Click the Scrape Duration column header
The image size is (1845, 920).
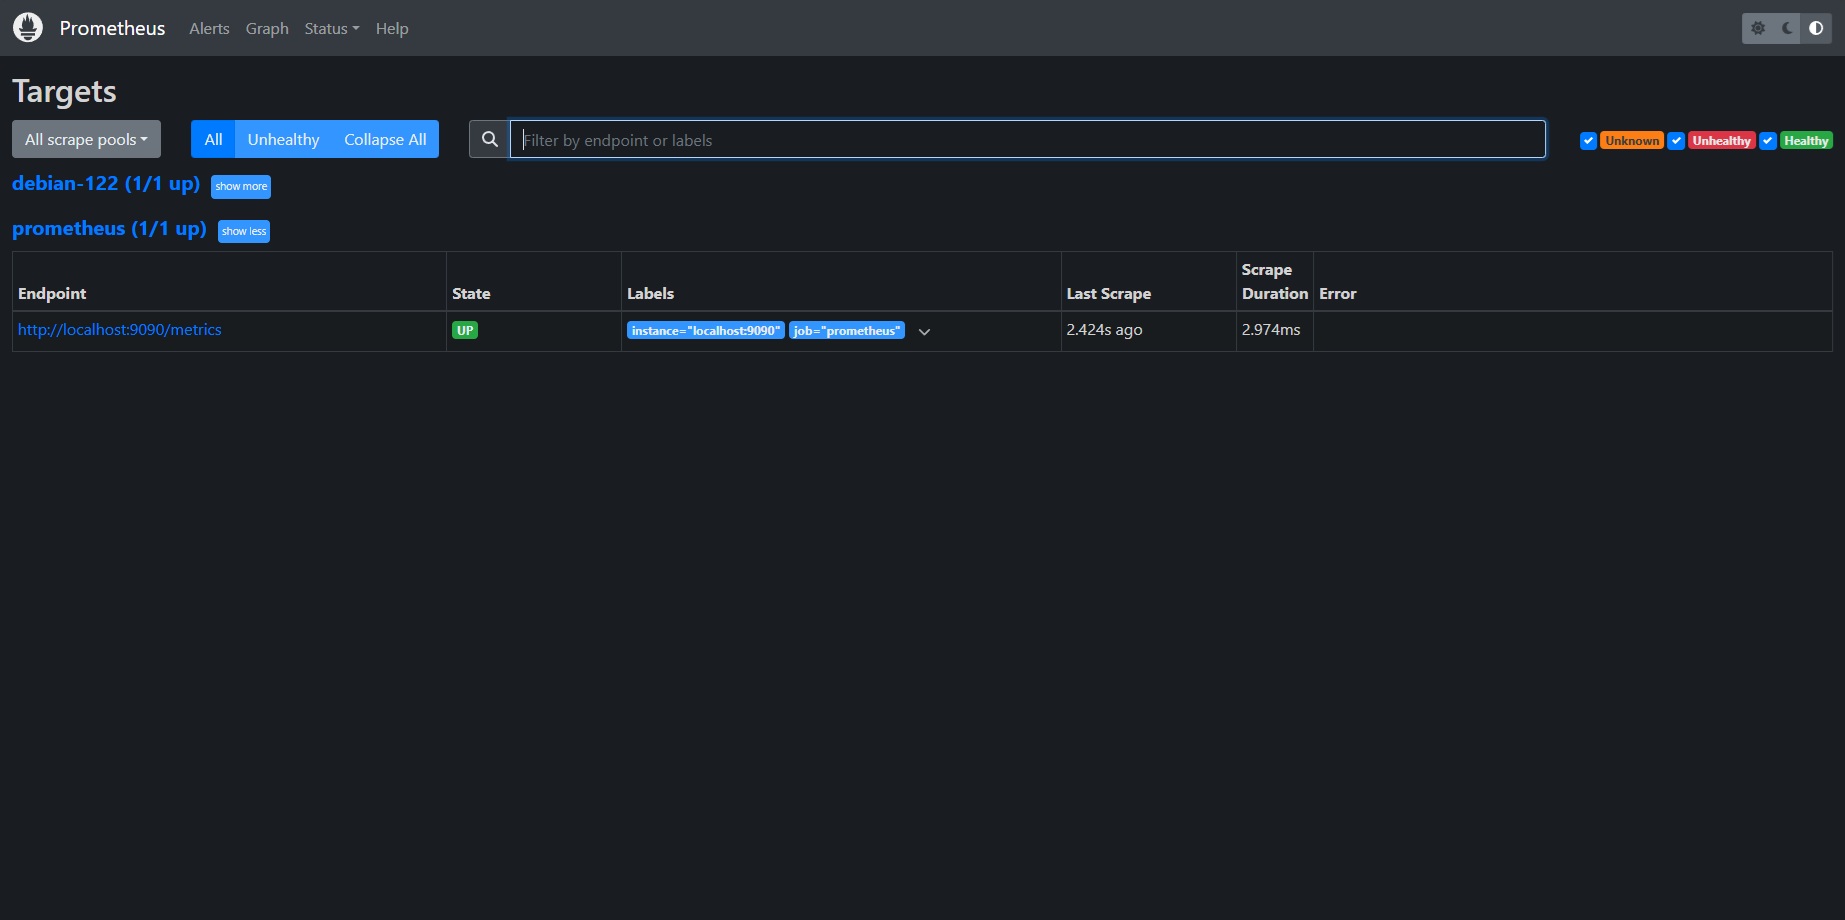(1275, 281)
